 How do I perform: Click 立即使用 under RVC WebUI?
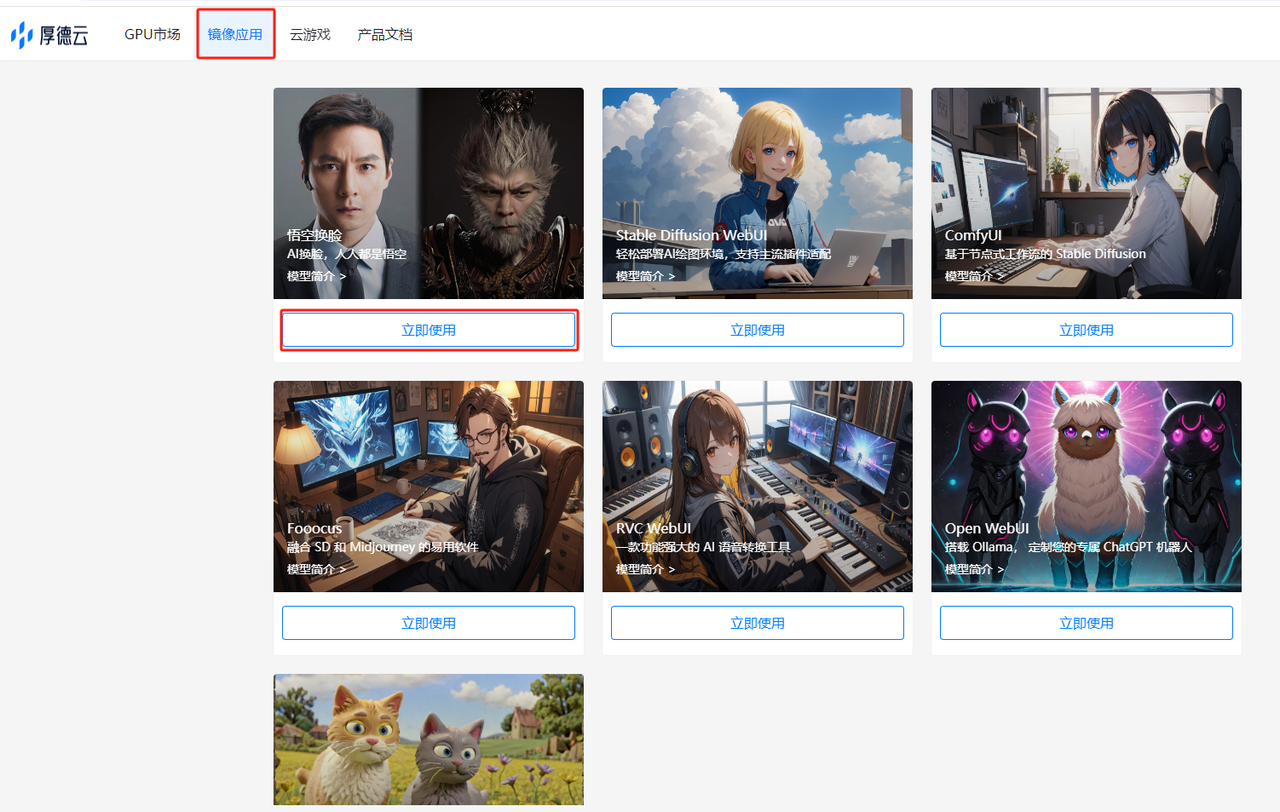(757, 623)
